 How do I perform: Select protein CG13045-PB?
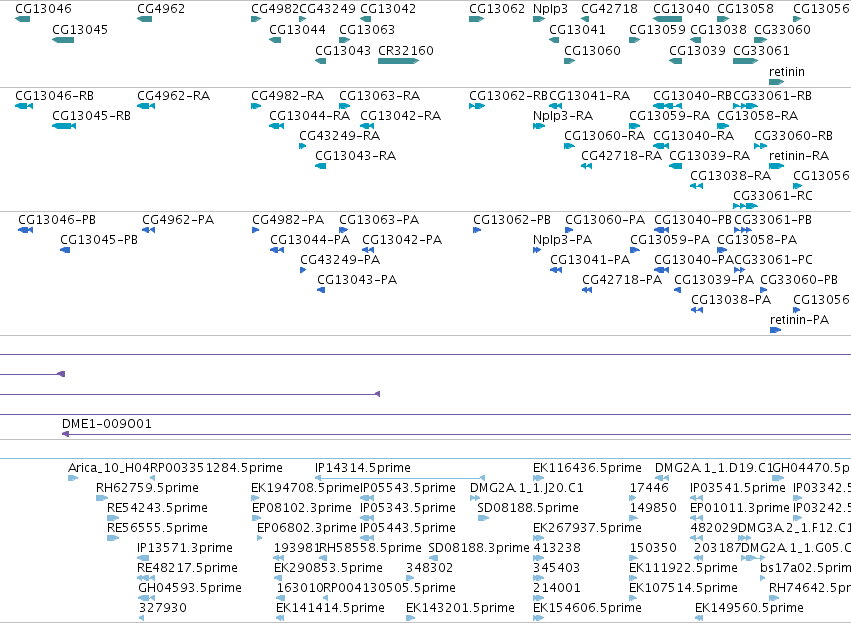[x=99, y=240]
